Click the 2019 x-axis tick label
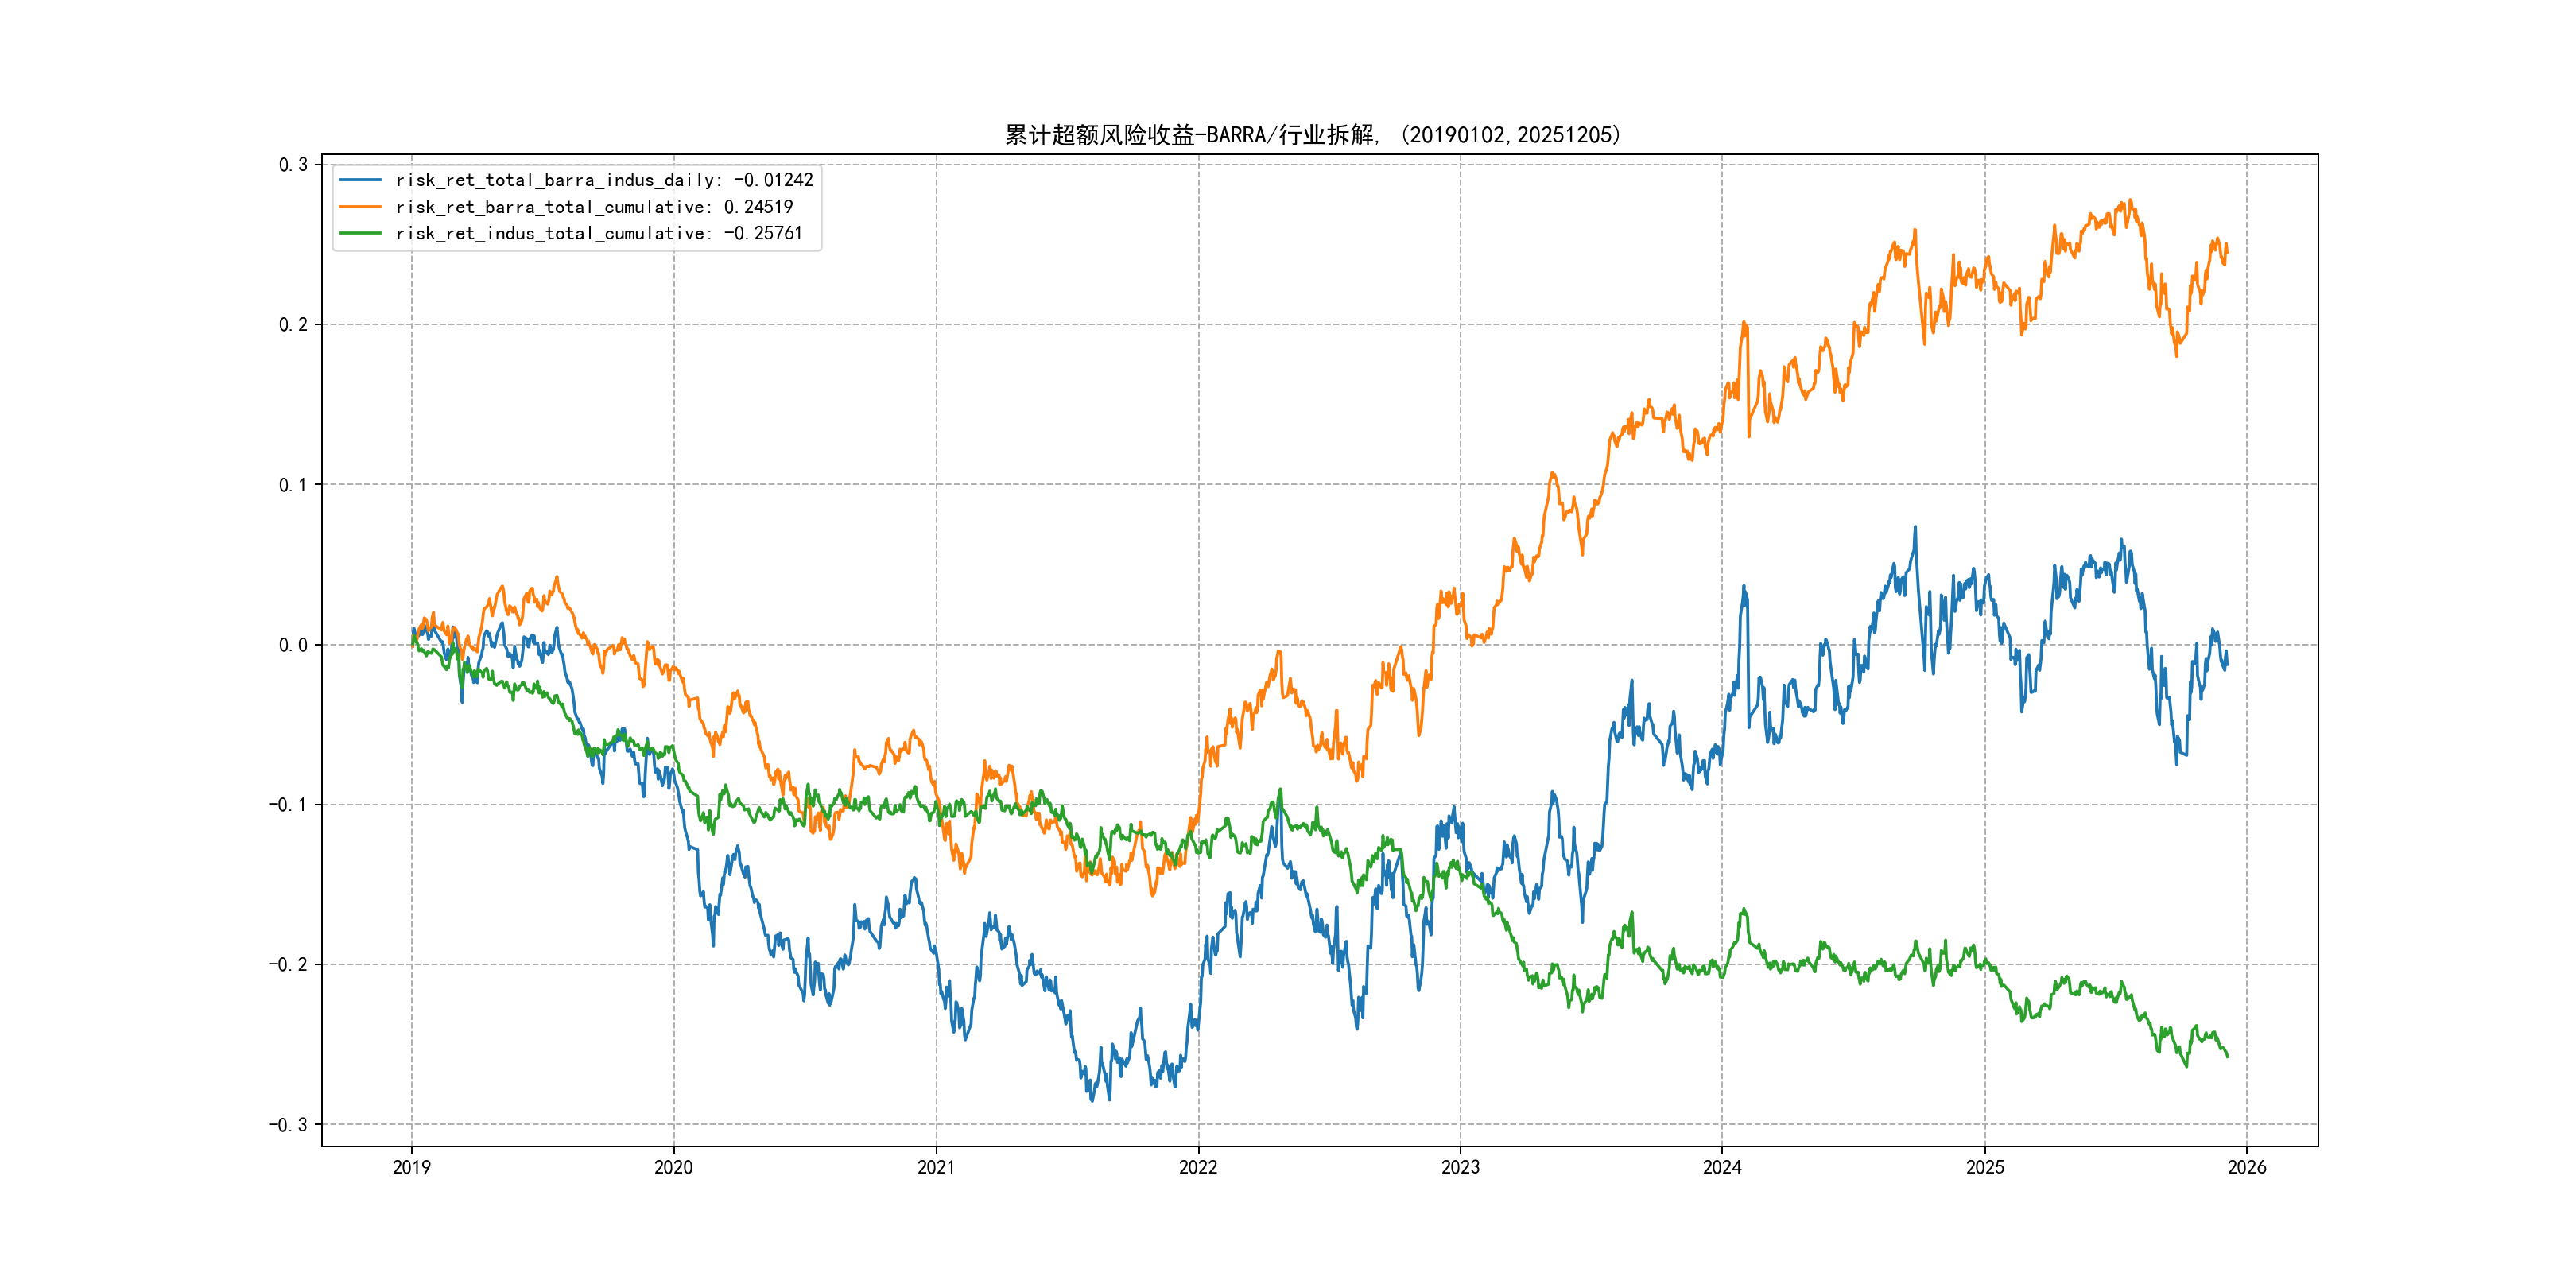The width and height of the screenshot is (2576, 1288). pos(411,1167)
